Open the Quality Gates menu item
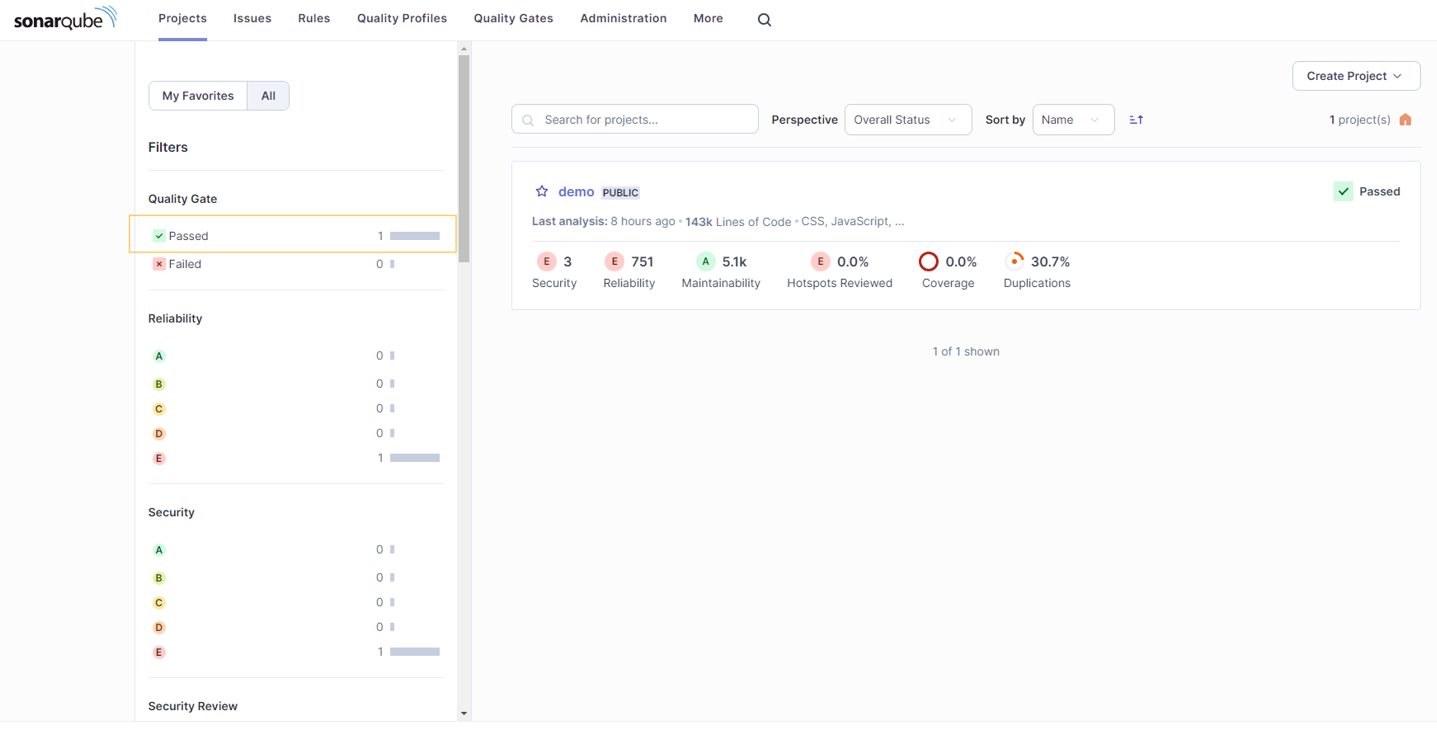Screen dimensions: 1437x729 [x=513, y=19]
